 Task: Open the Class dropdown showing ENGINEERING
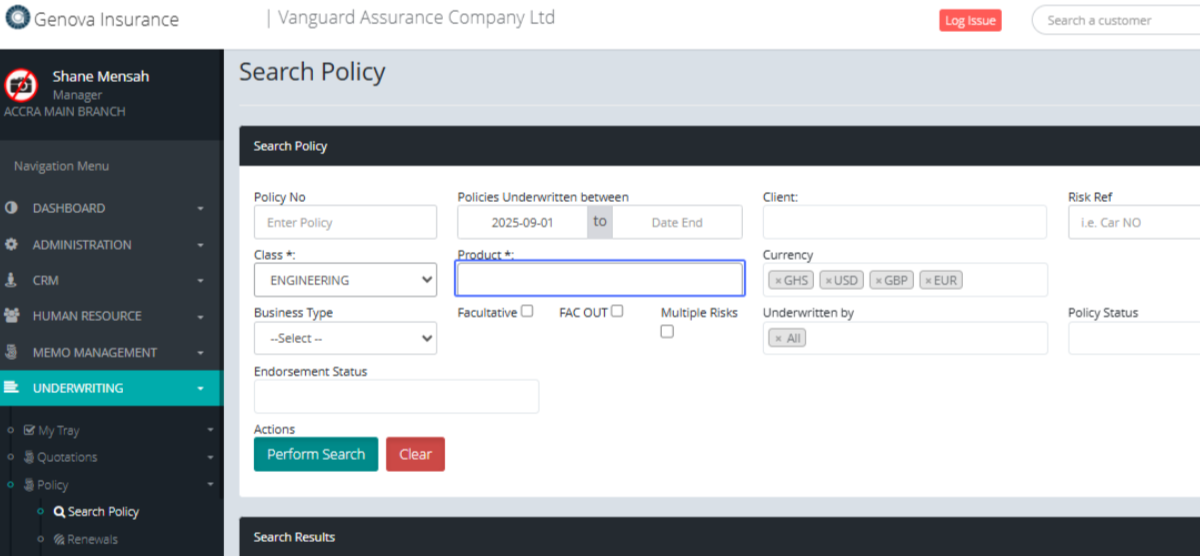coord(345,280)
